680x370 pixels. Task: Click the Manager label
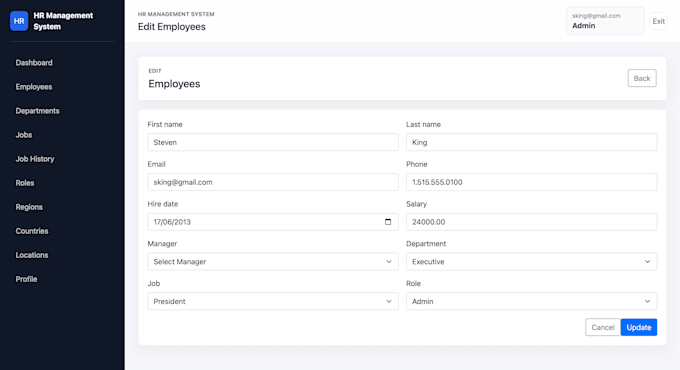(x=162, y=244)
